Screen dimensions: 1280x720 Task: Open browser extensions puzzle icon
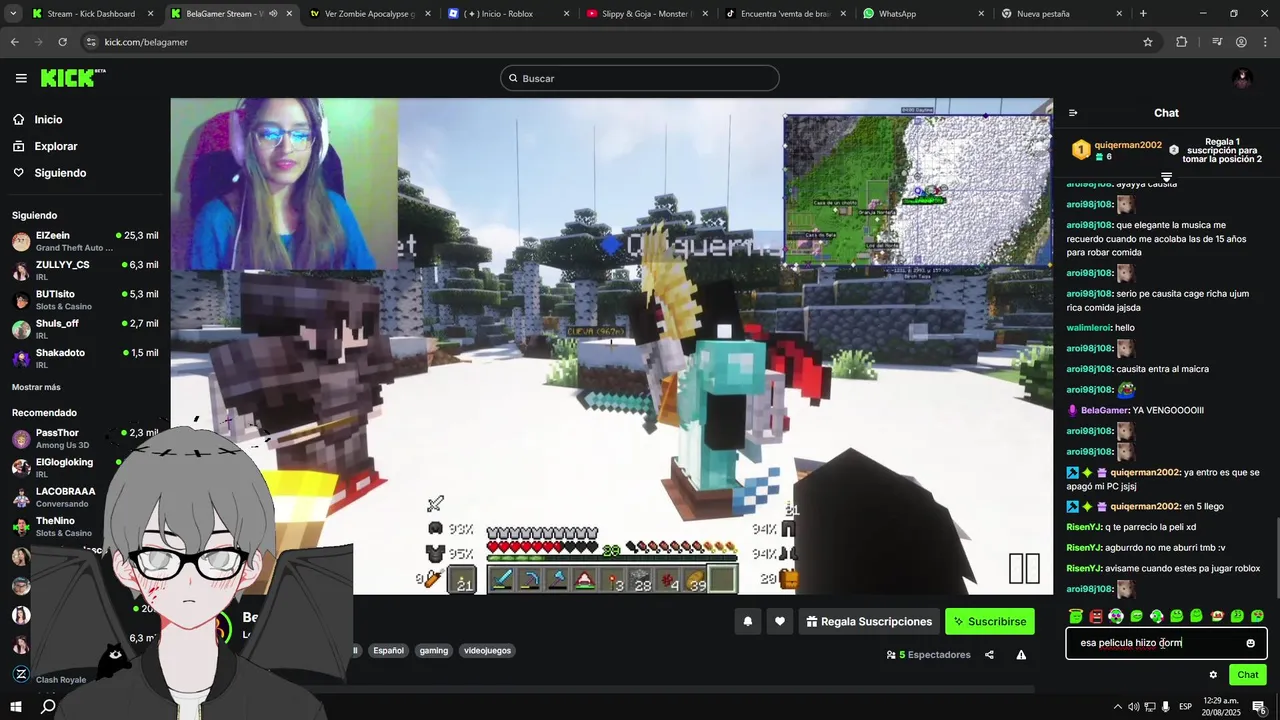click(1182, 42)
